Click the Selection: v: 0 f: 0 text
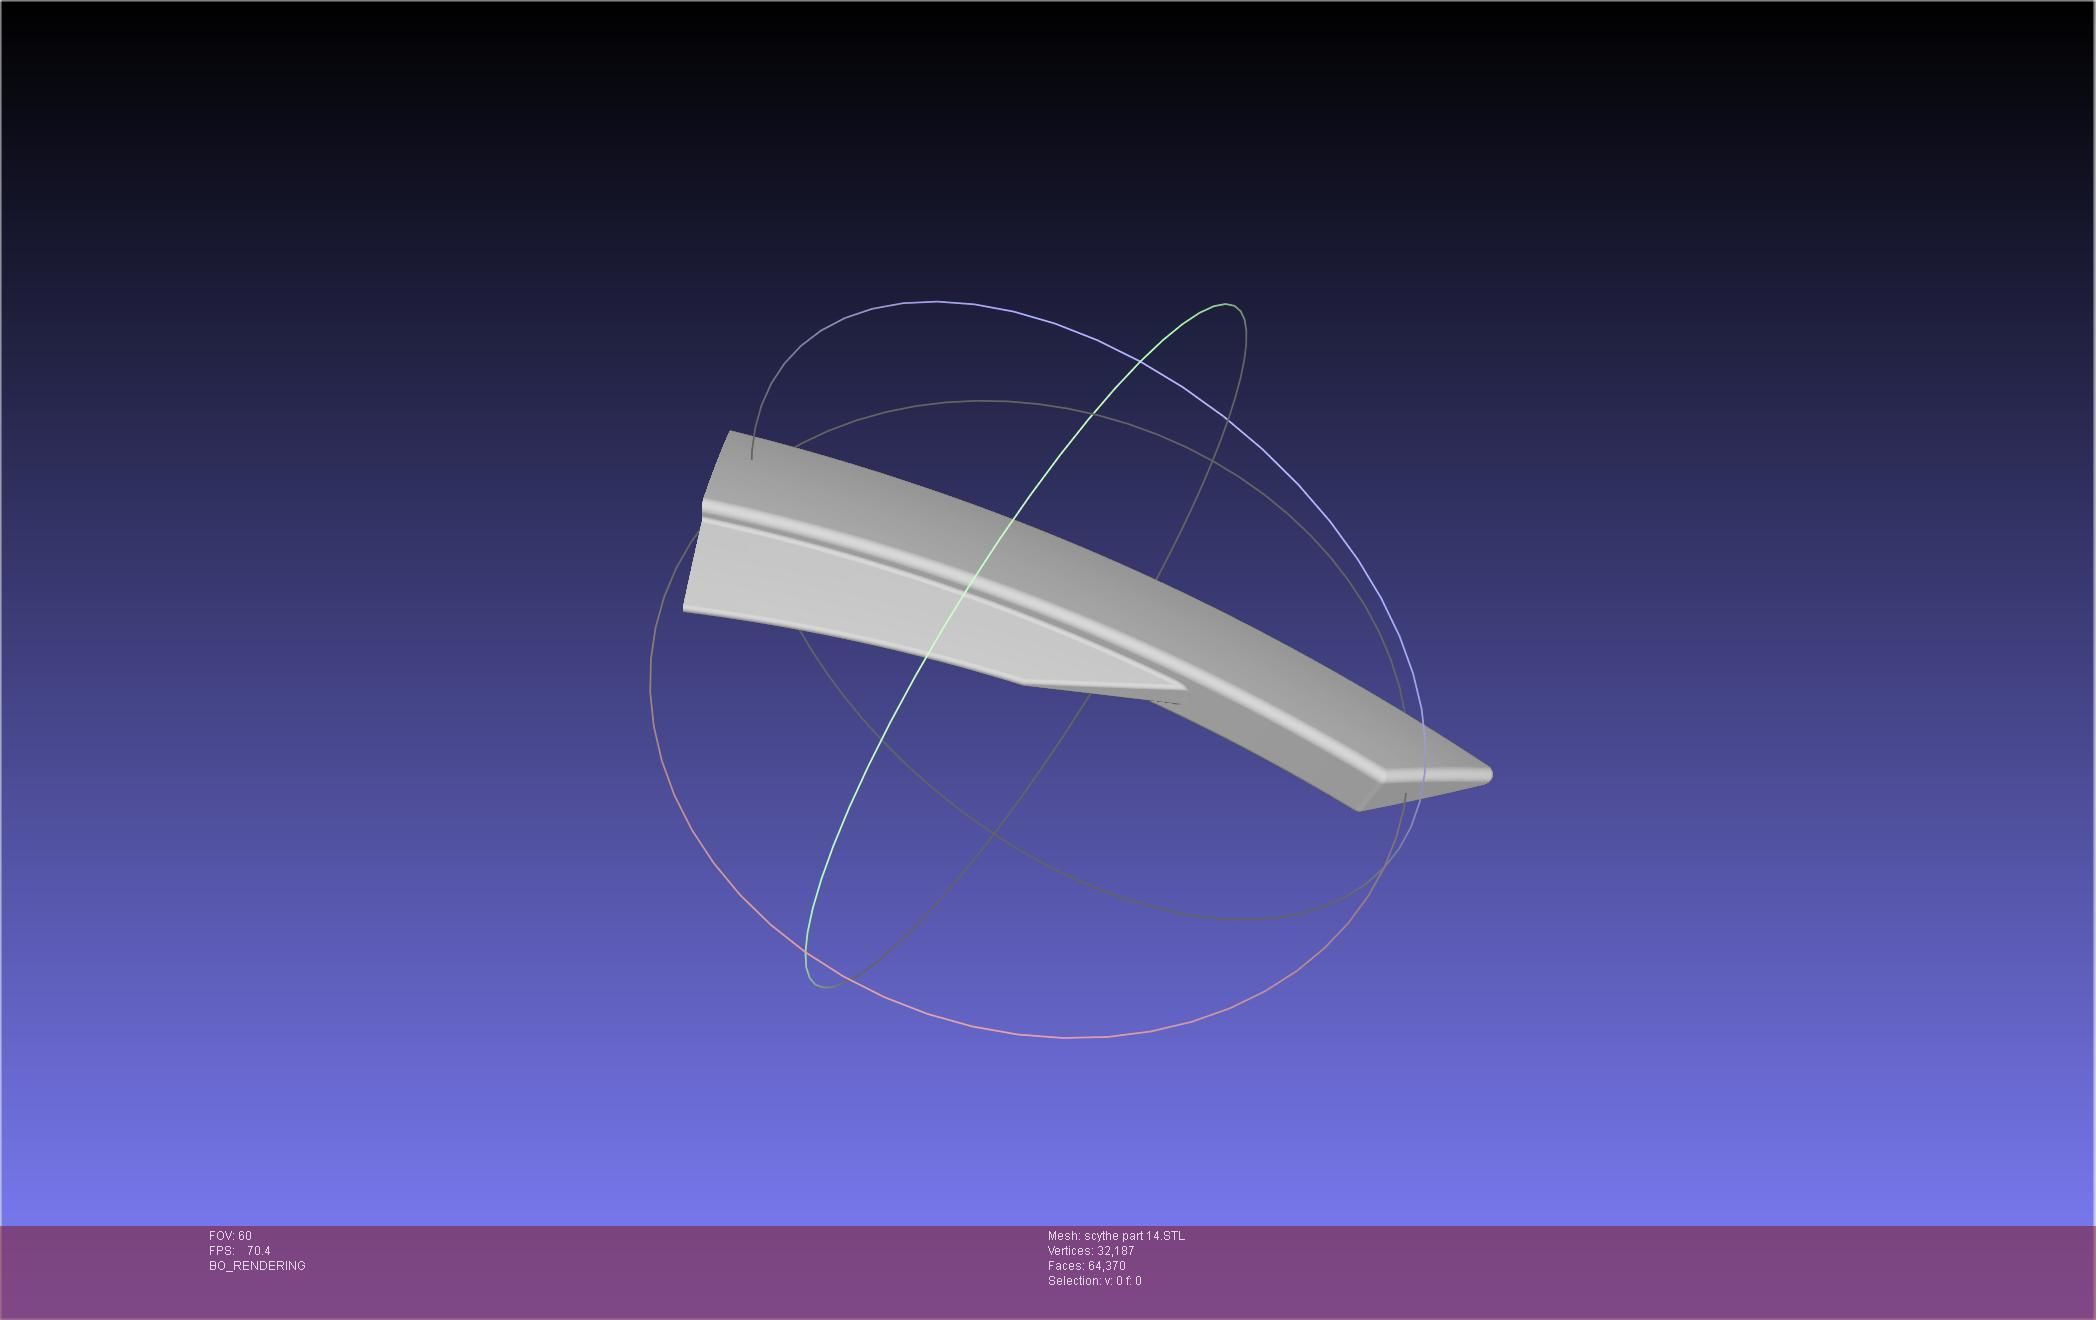Image resolution: width=2096 pixels, height=1320 pixels. (1095, 1281)
